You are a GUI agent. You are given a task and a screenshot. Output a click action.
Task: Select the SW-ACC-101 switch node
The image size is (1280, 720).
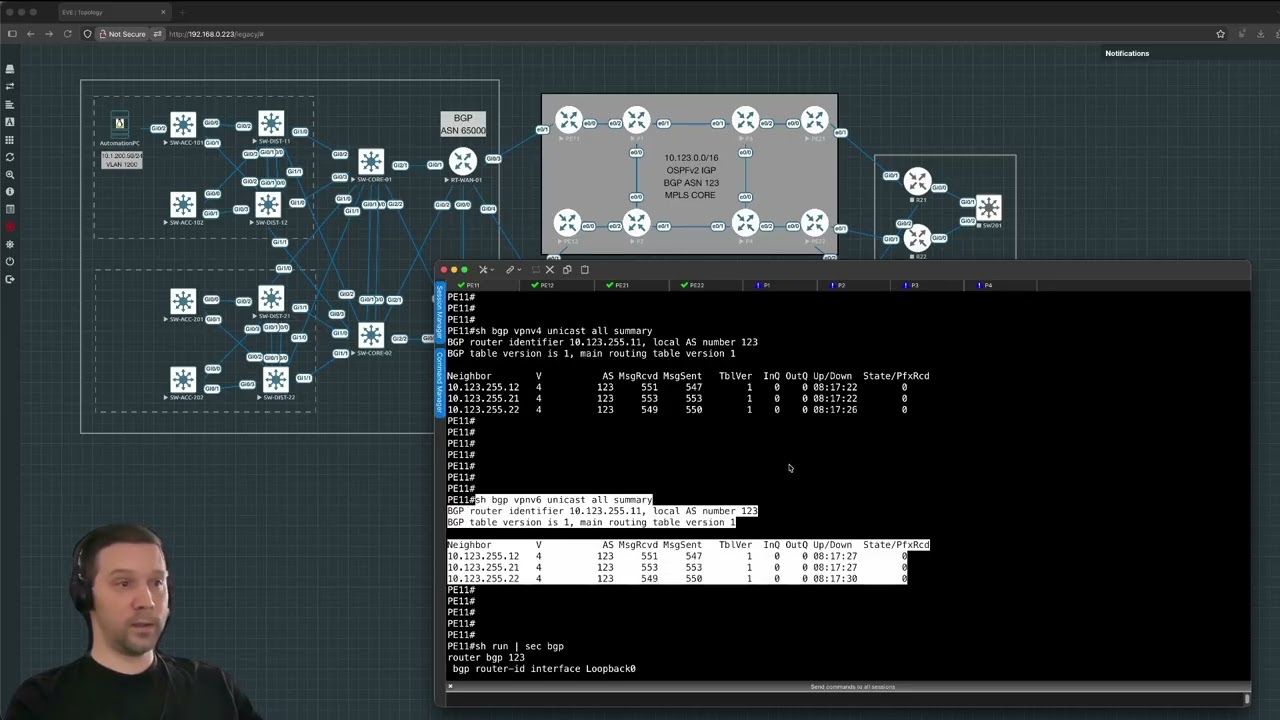pos(183,124)
